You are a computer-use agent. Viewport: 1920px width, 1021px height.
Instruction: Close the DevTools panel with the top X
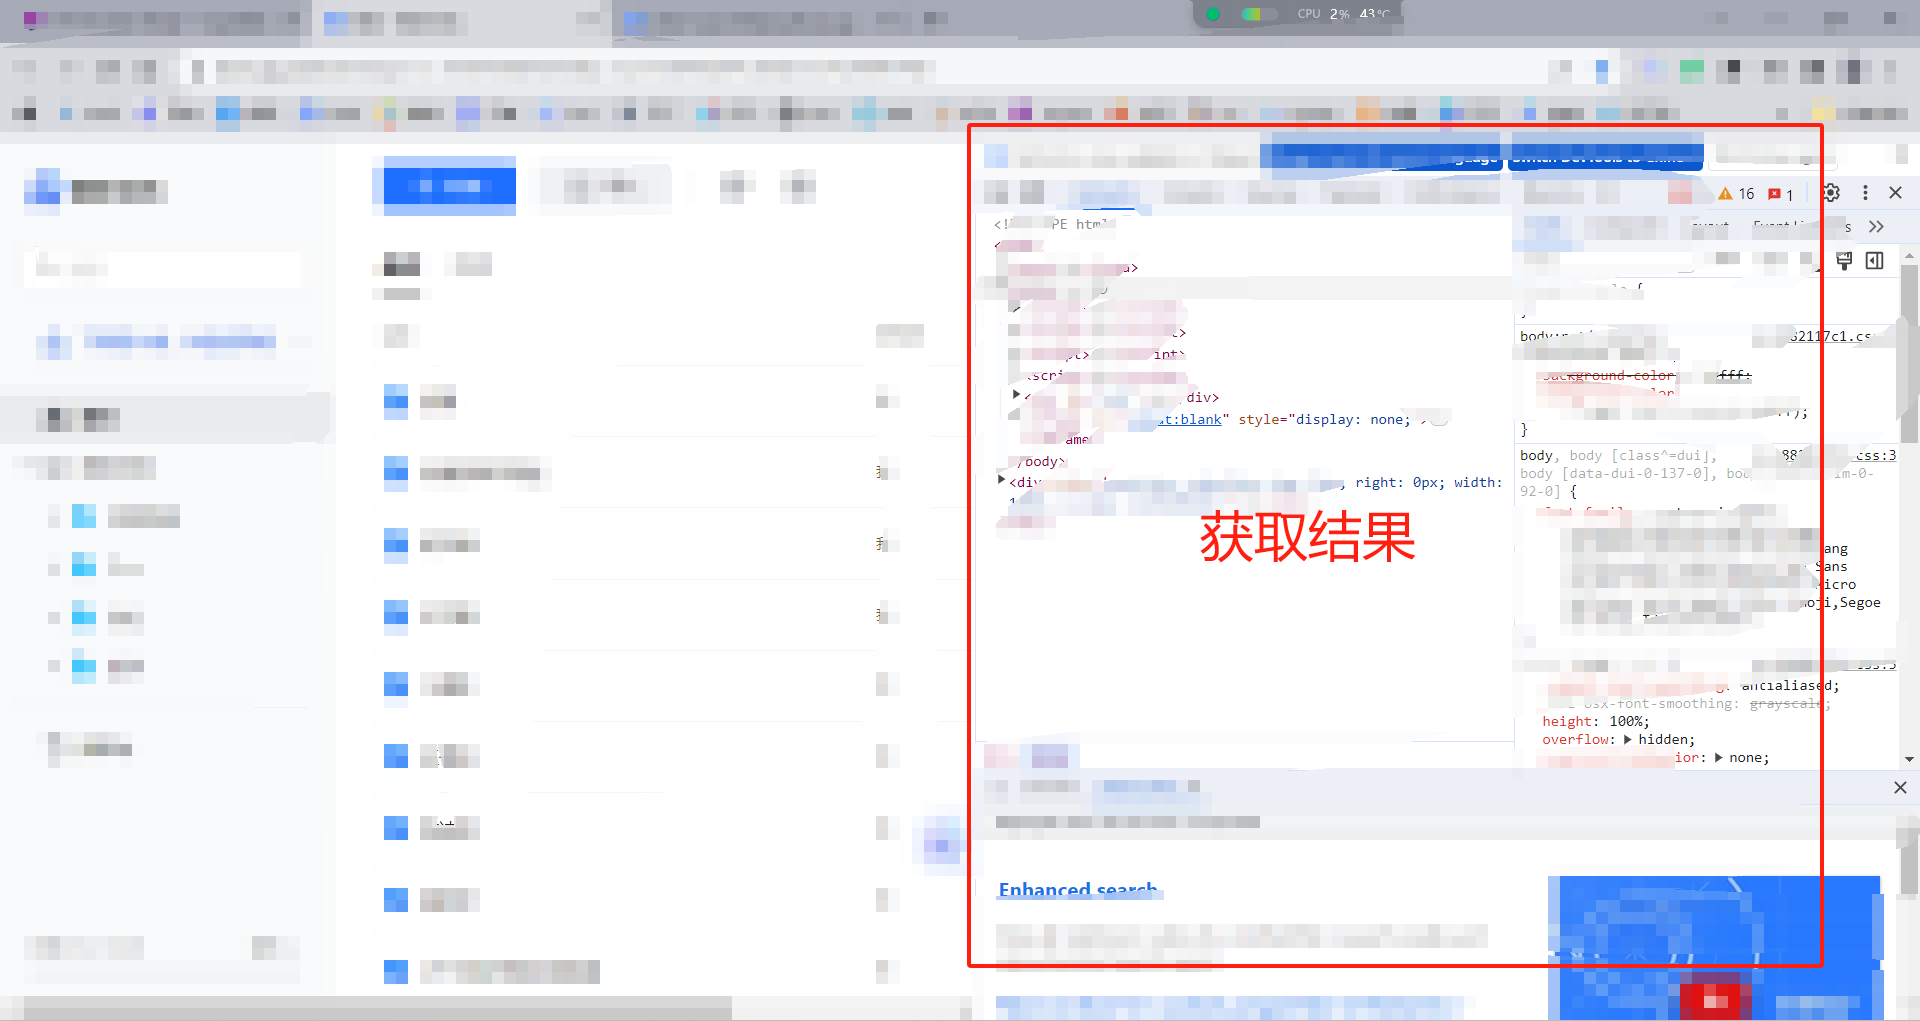pos(1895,193)
